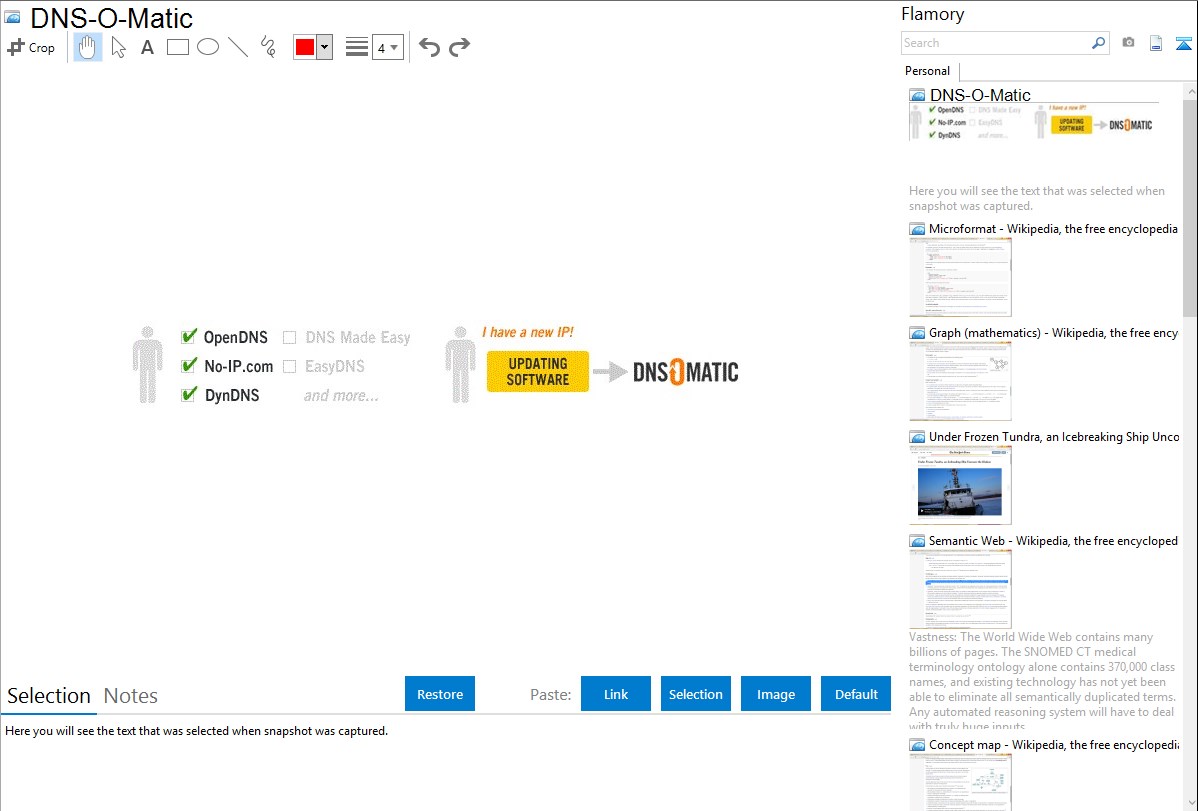
Task: Click the sidebar scroll down arrow
Action: (1190, 803)
